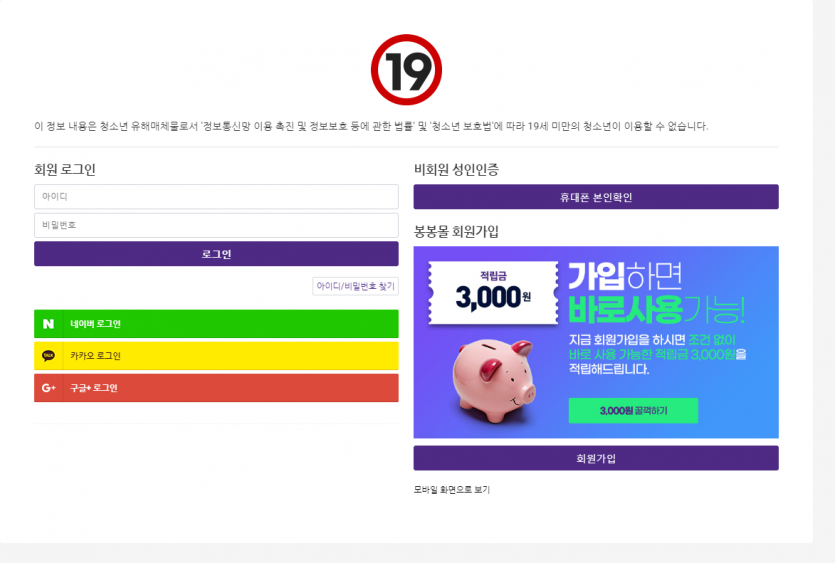Image resolution: width=835 pixels, height=563 pixels.
Task: Select the green 네이버 로그인 bar
Action: click(216, 324)
